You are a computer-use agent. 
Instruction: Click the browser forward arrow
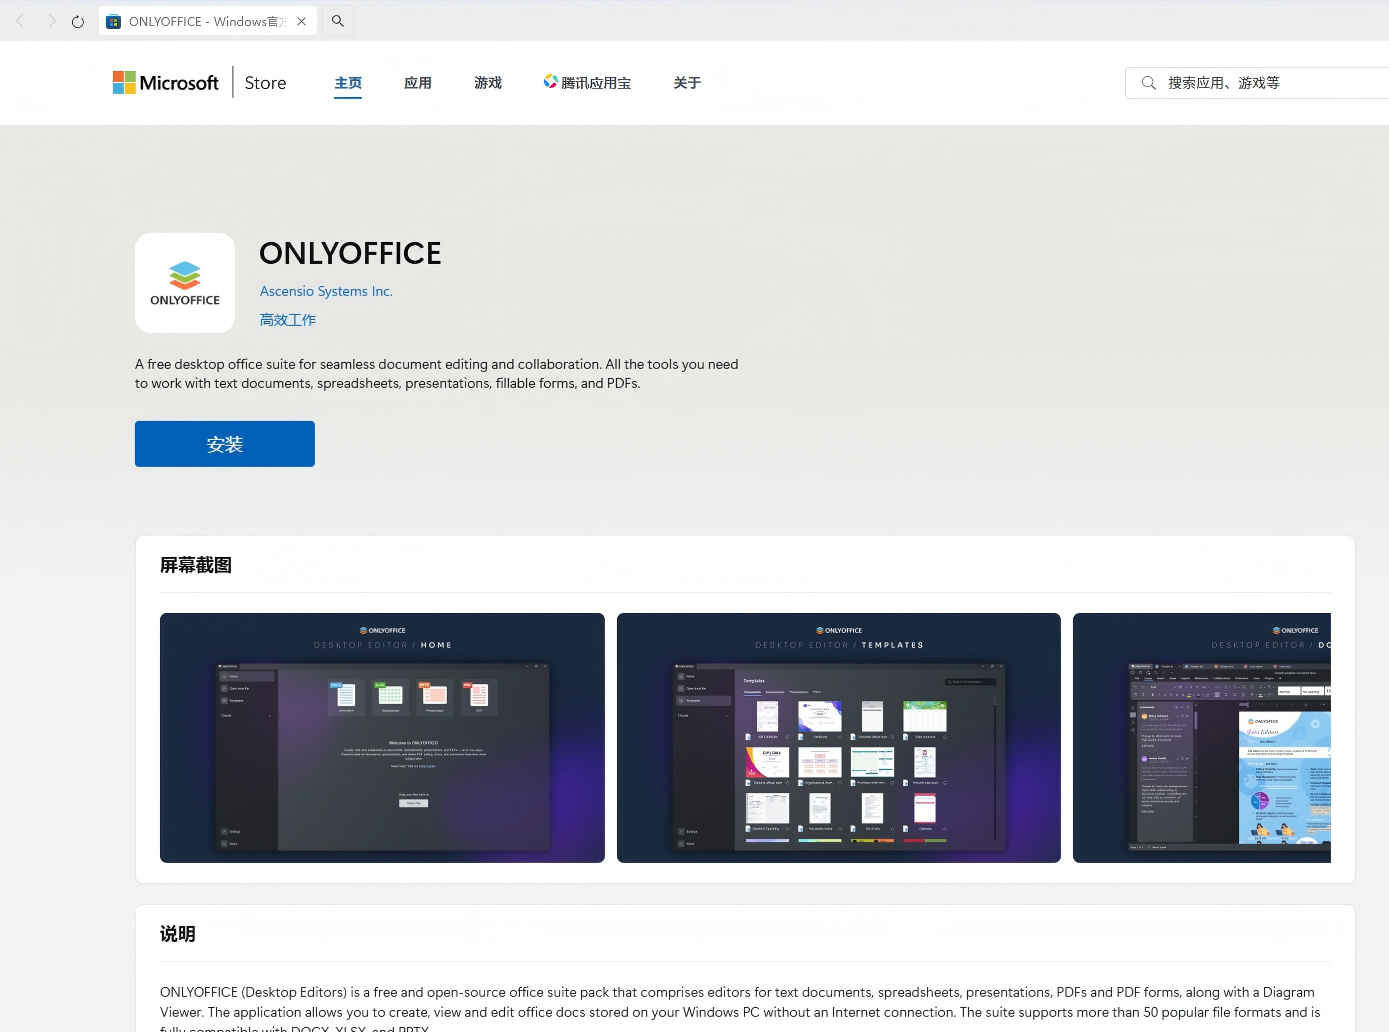pos(51,21)
